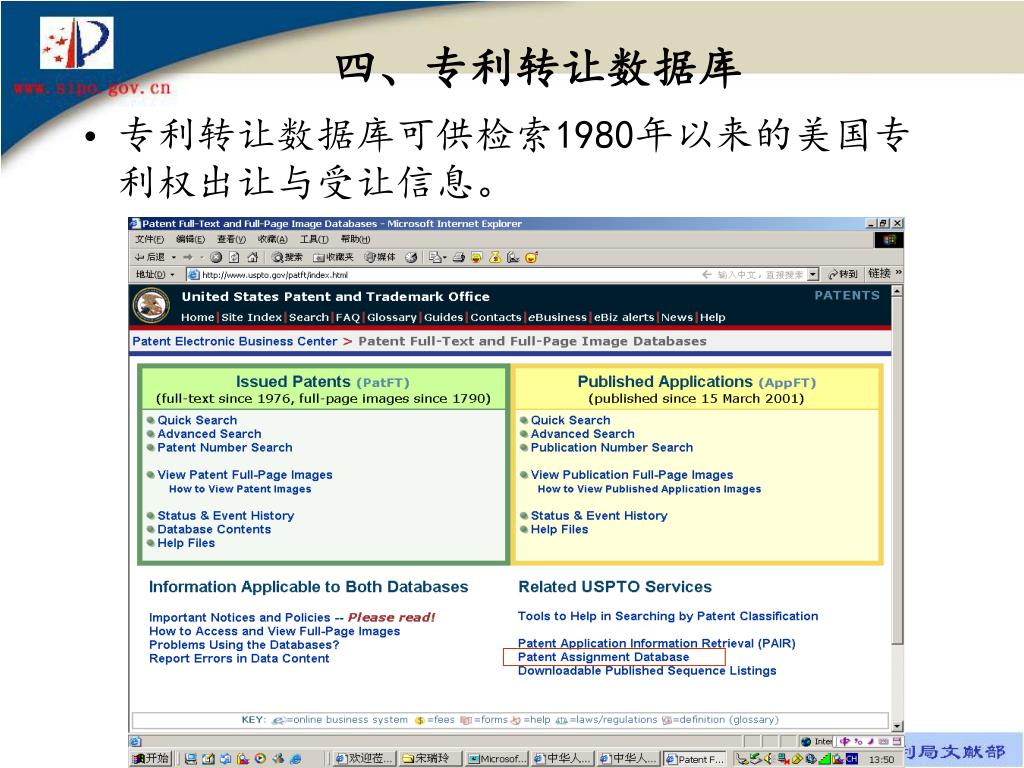The image size is (1024, 768).
Task: Open Advanced Search under Issued Patents
Action: tap(209, 434)
